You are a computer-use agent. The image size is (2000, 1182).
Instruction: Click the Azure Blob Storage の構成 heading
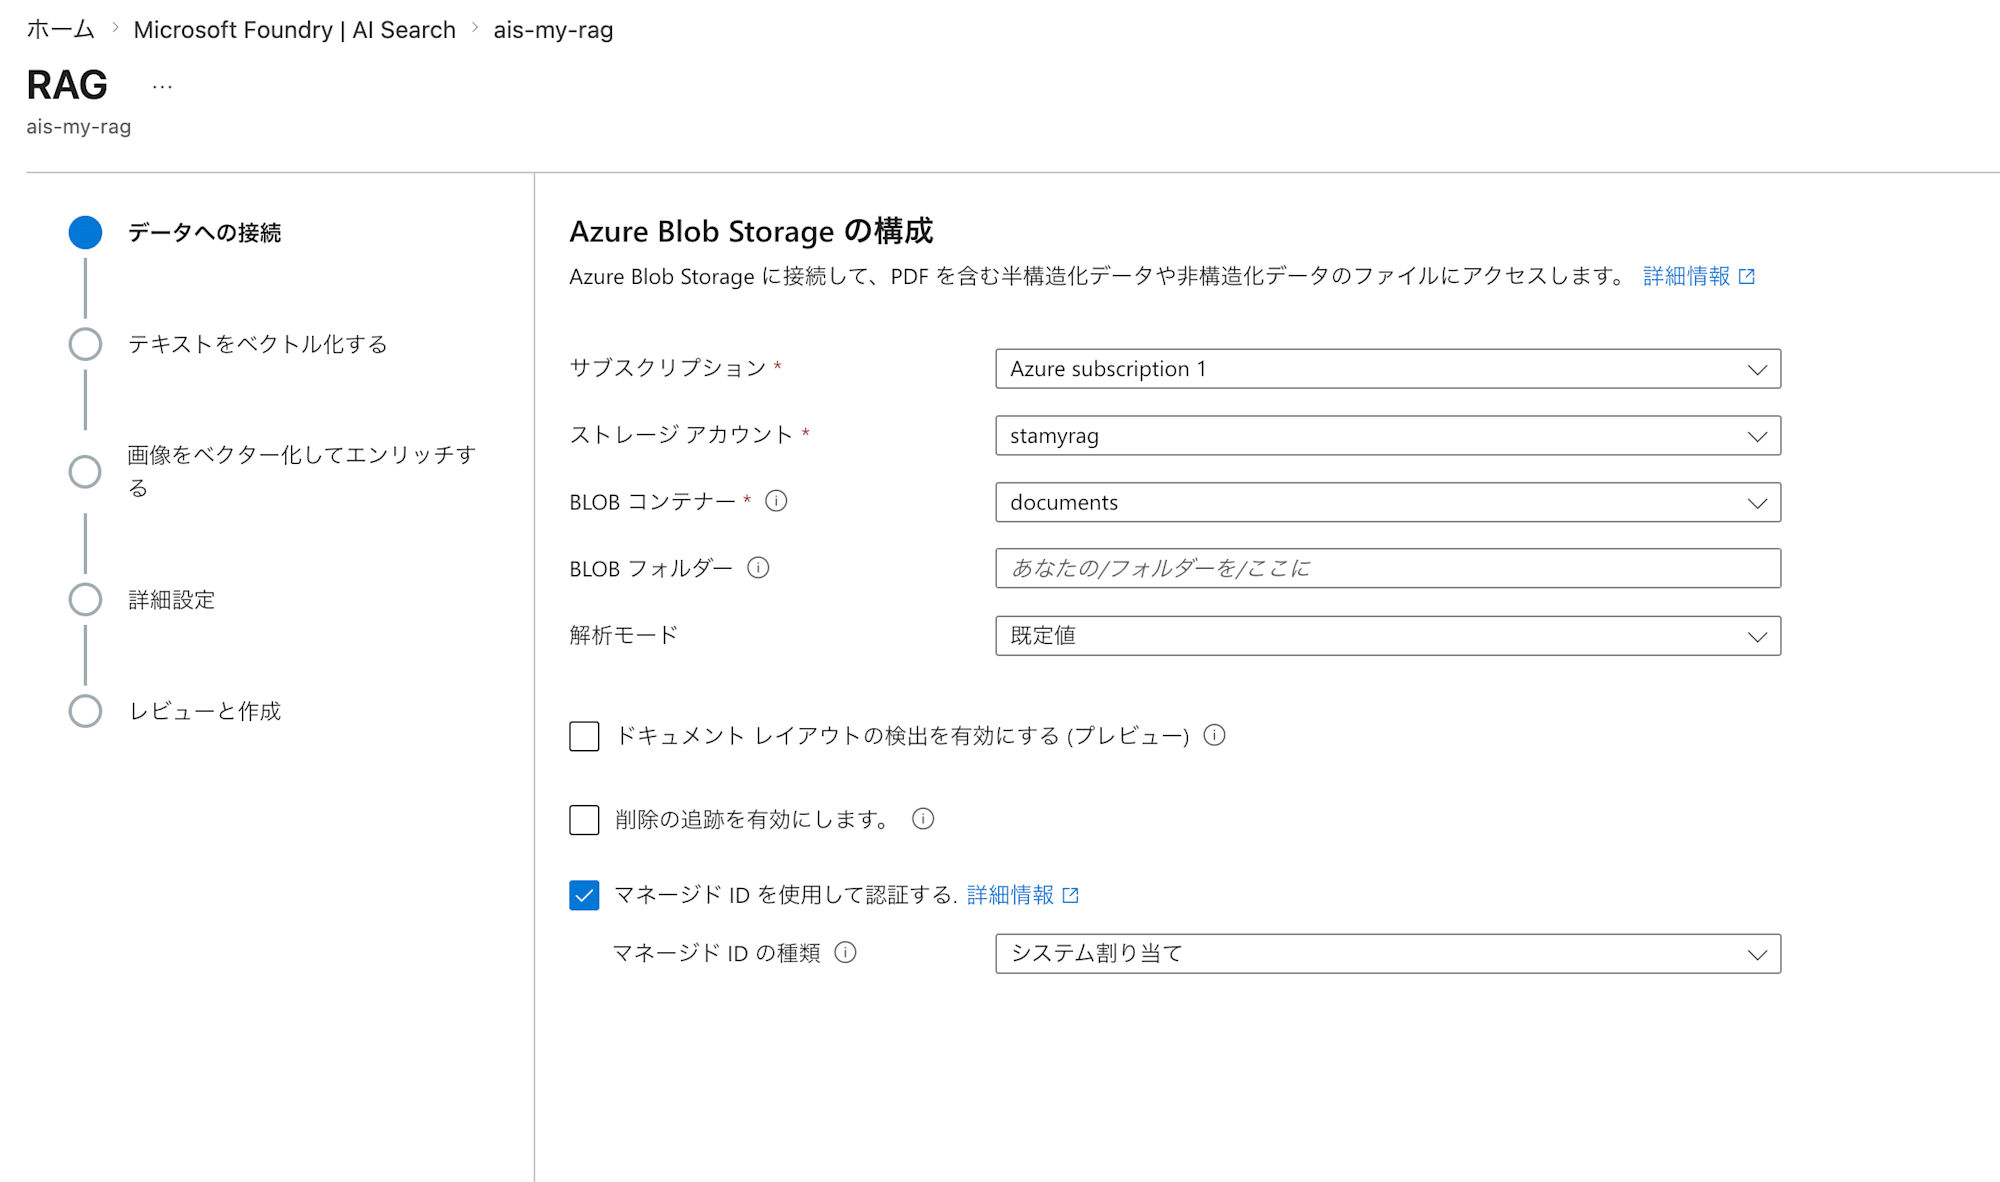(x=751, y=231)
